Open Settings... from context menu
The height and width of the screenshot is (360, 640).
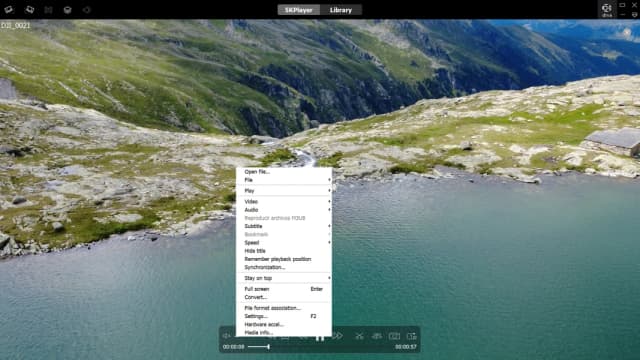(284, 316)
